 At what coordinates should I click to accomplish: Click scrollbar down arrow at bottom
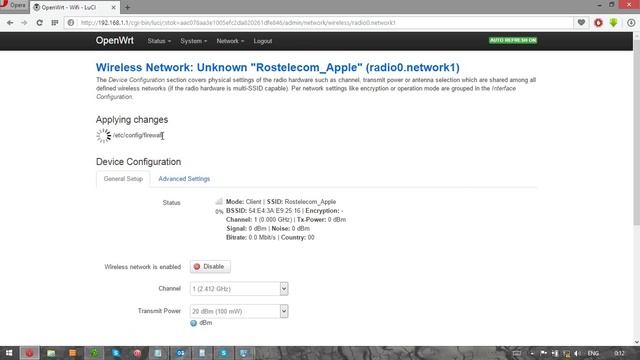636,342
